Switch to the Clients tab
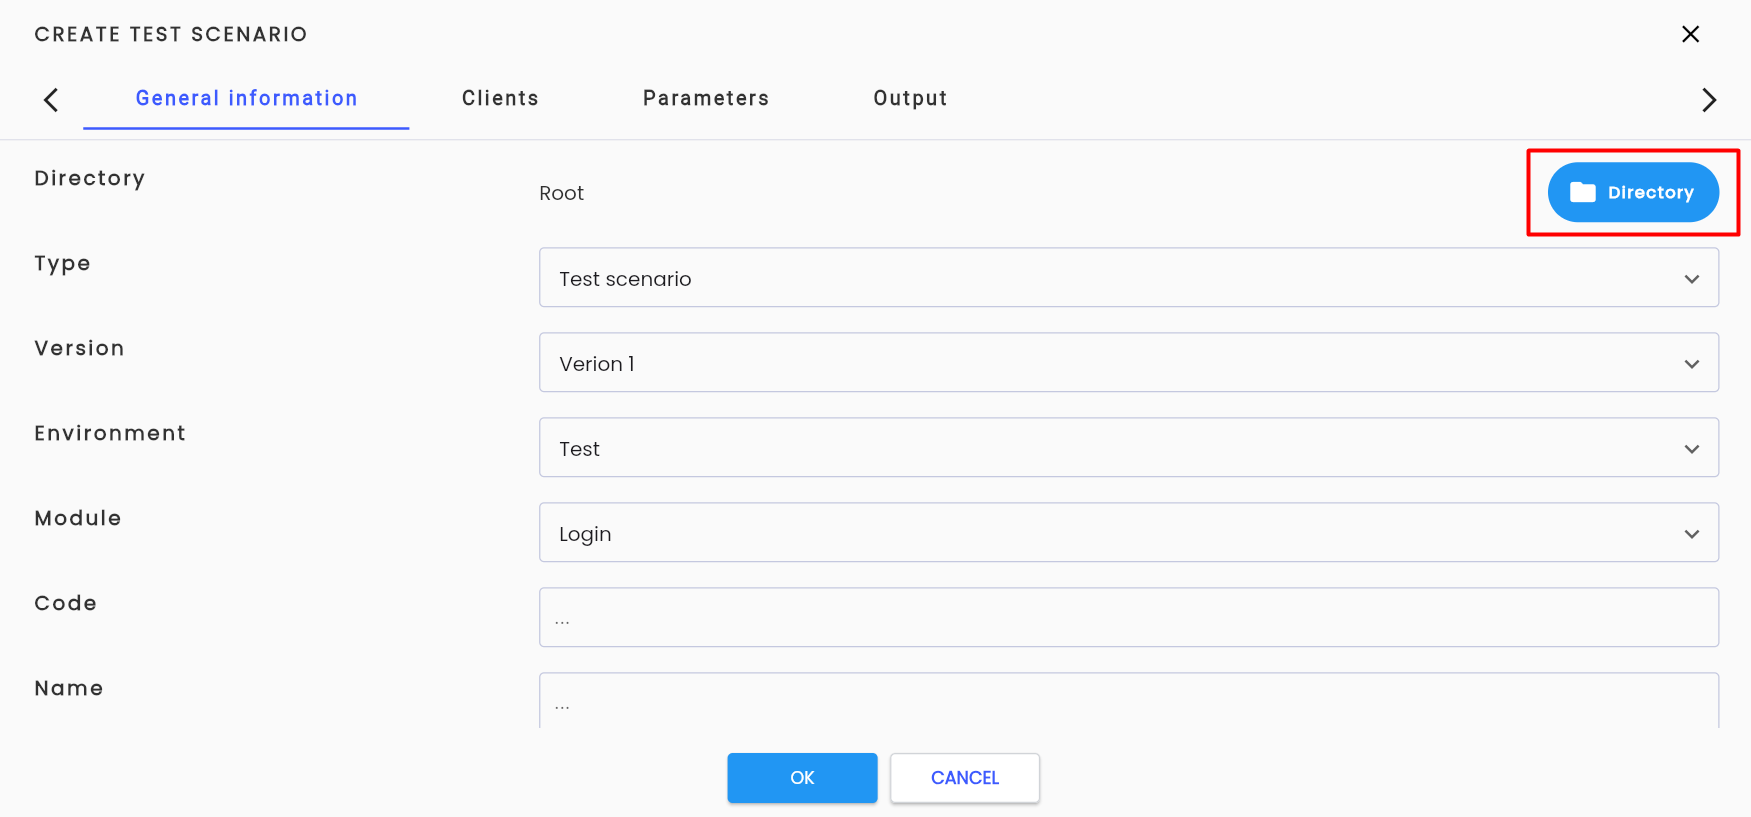Screen dimensions: 1751x817 500,98
